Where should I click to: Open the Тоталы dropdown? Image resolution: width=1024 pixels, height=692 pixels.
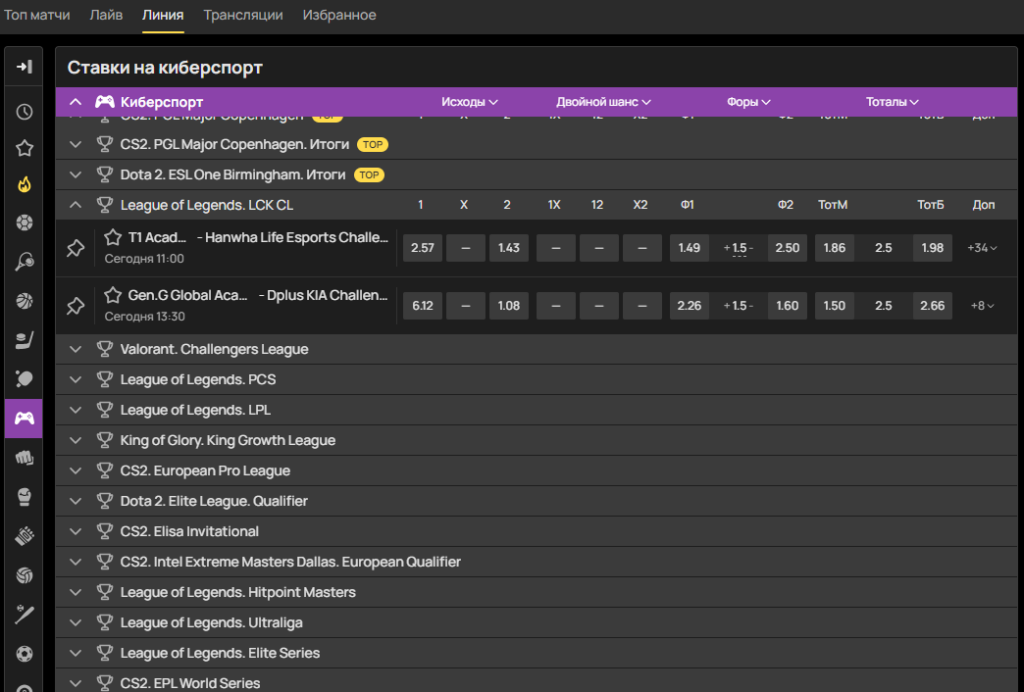(892, 102)
